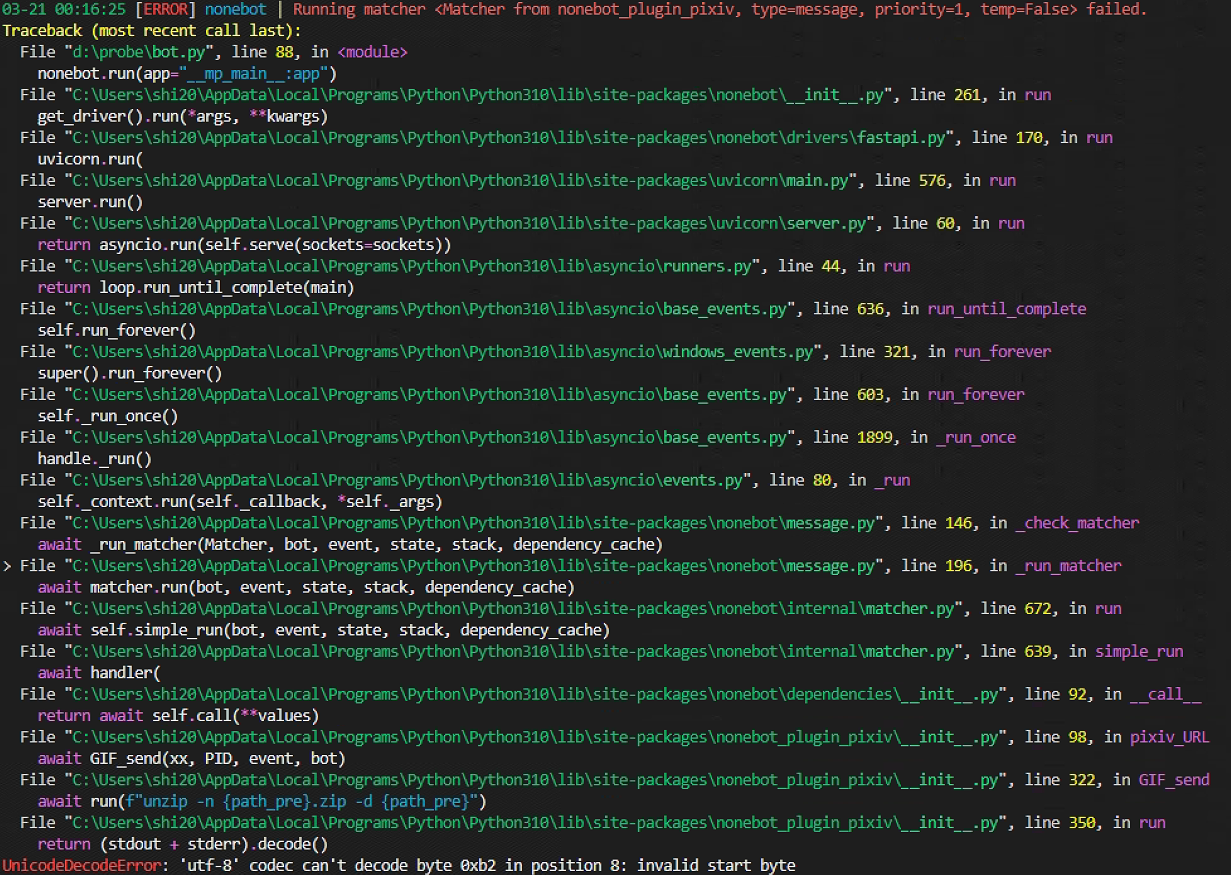Open internal\matcher.py path at line 672
Image resolution: width=1231 pixels, height=875 pixels.
(516, 609)
